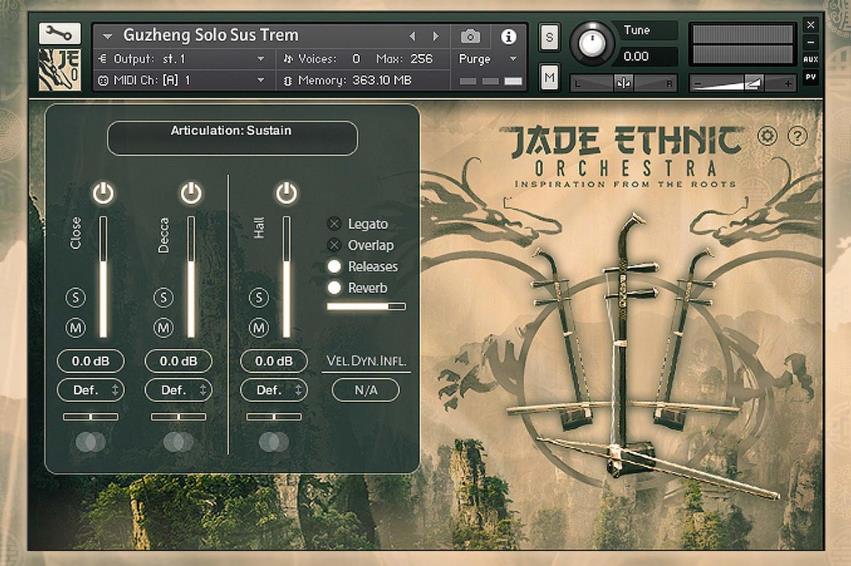
Task: Open the Guzheng Solo Sus Trem preset menu
Action: tap(107, 36)
